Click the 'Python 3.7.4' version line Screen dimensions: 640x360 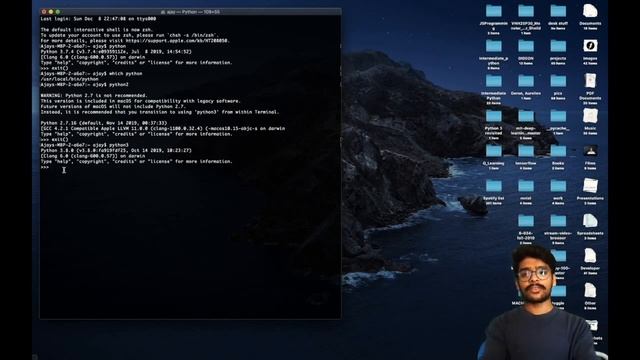point(116,52)
